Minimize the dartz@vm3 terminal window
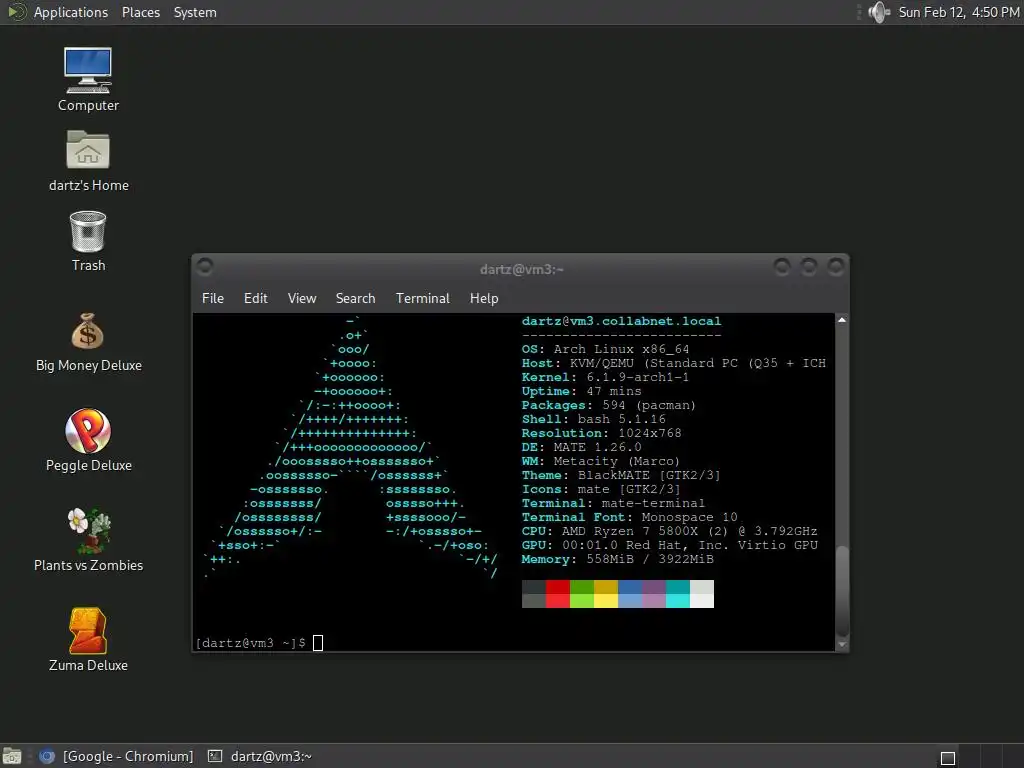Screen dimensions: 1024x768 (782, 266)
